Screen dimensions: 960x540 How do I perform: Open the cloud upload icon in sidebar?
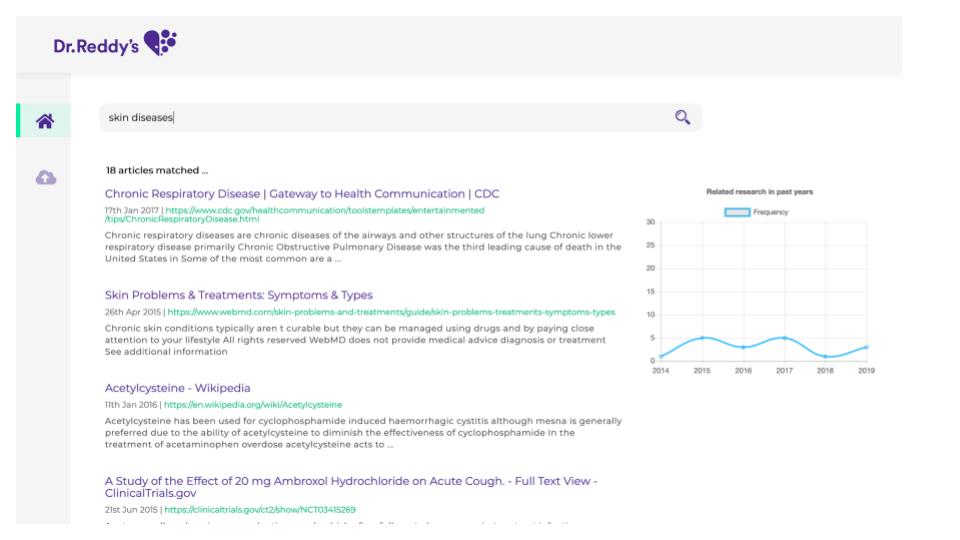tap(45, 177)
